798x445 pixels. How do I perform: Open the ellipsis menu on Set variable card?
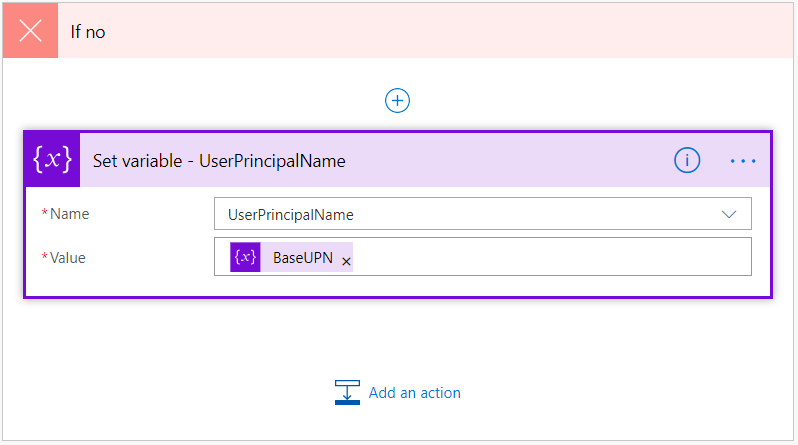click(743, 160)
